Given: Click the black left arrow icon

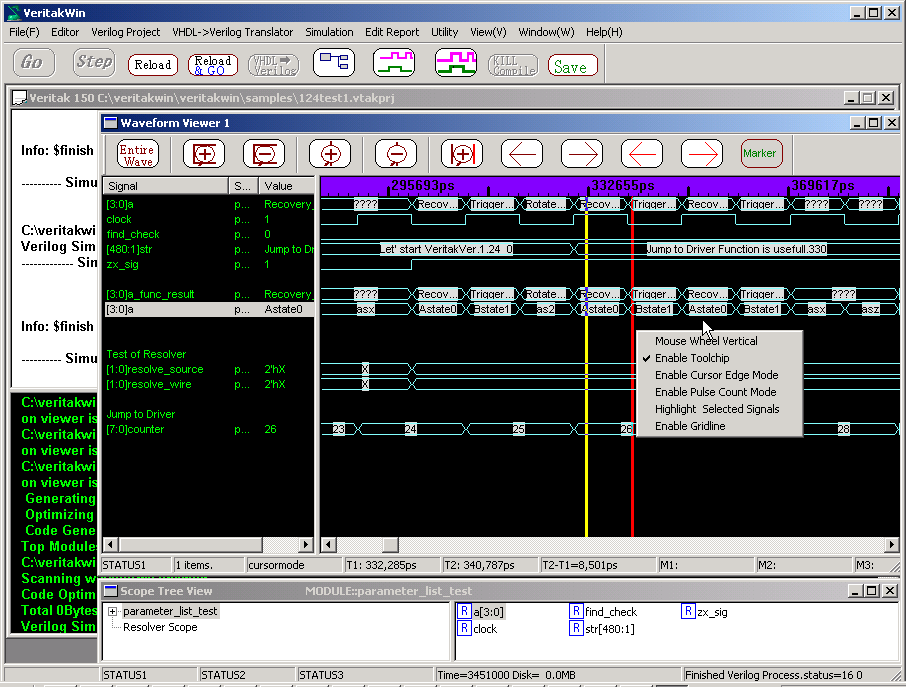Looking at the screenshot, I should [521, 154].
